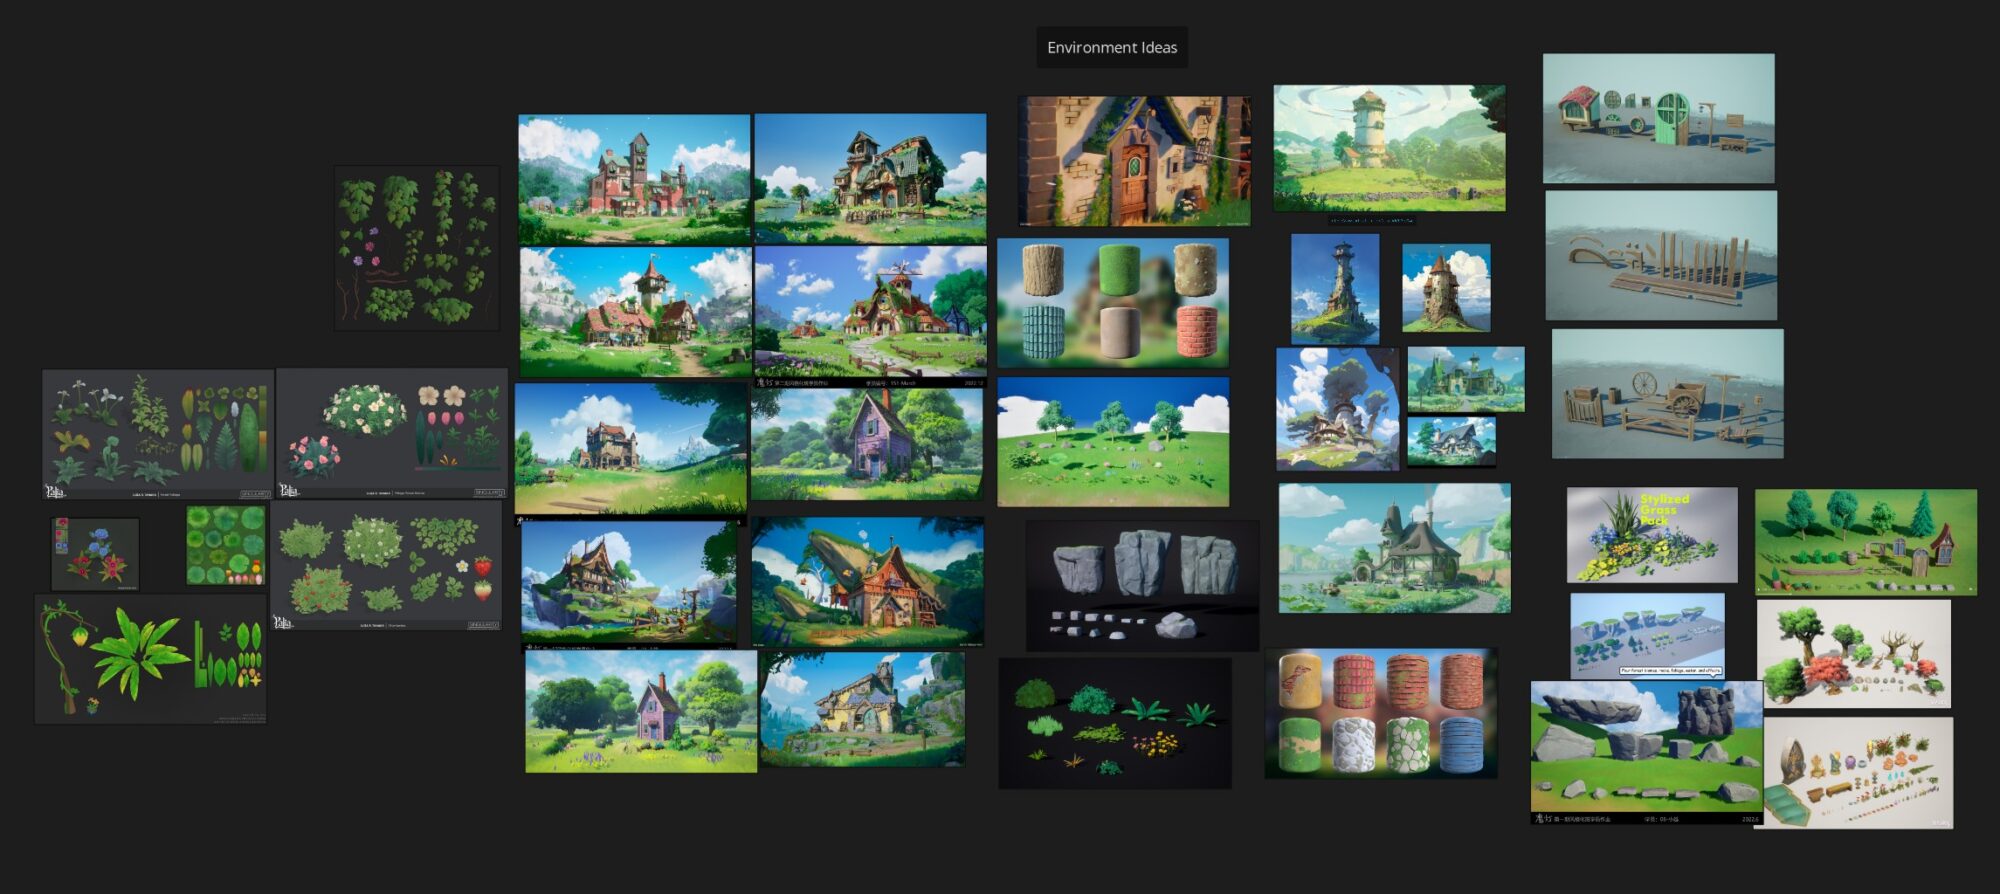The height and width of the screenshot is (894, 2000).
Task: Click the floating islands blue asset sheet
Action: (x=1647, y=635)
